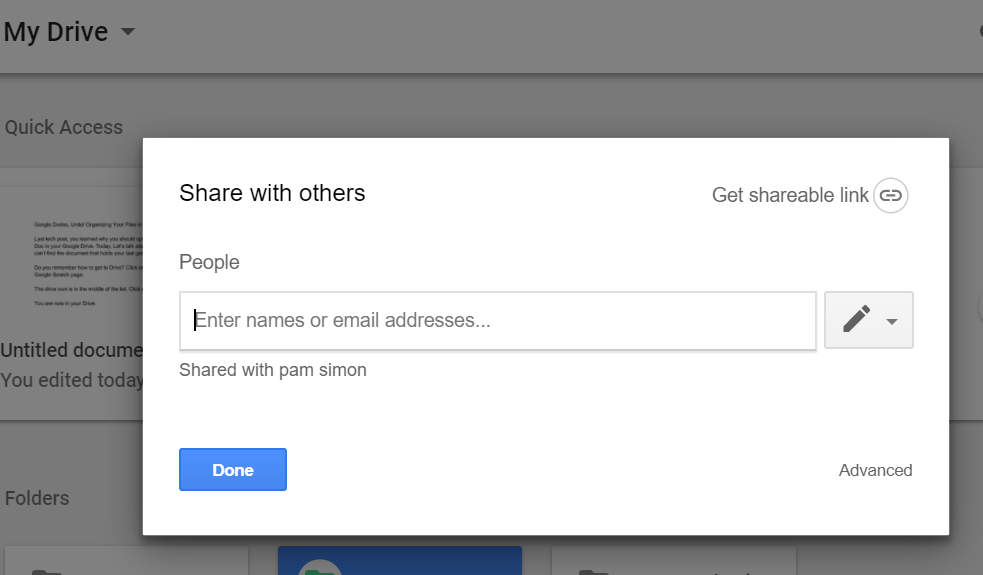Click the Quick Access heading
The image size is (983, 575).
(x=64, y=127)
